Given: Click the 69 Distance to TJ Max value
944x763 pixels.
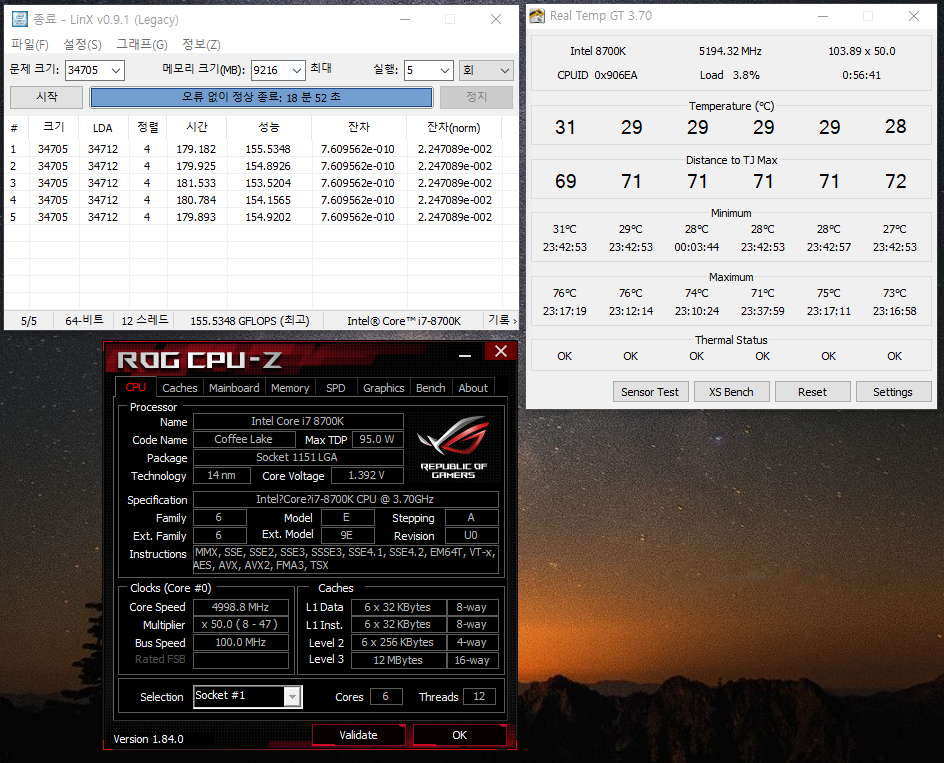Looking at the screenshot, I should [565, 181].
